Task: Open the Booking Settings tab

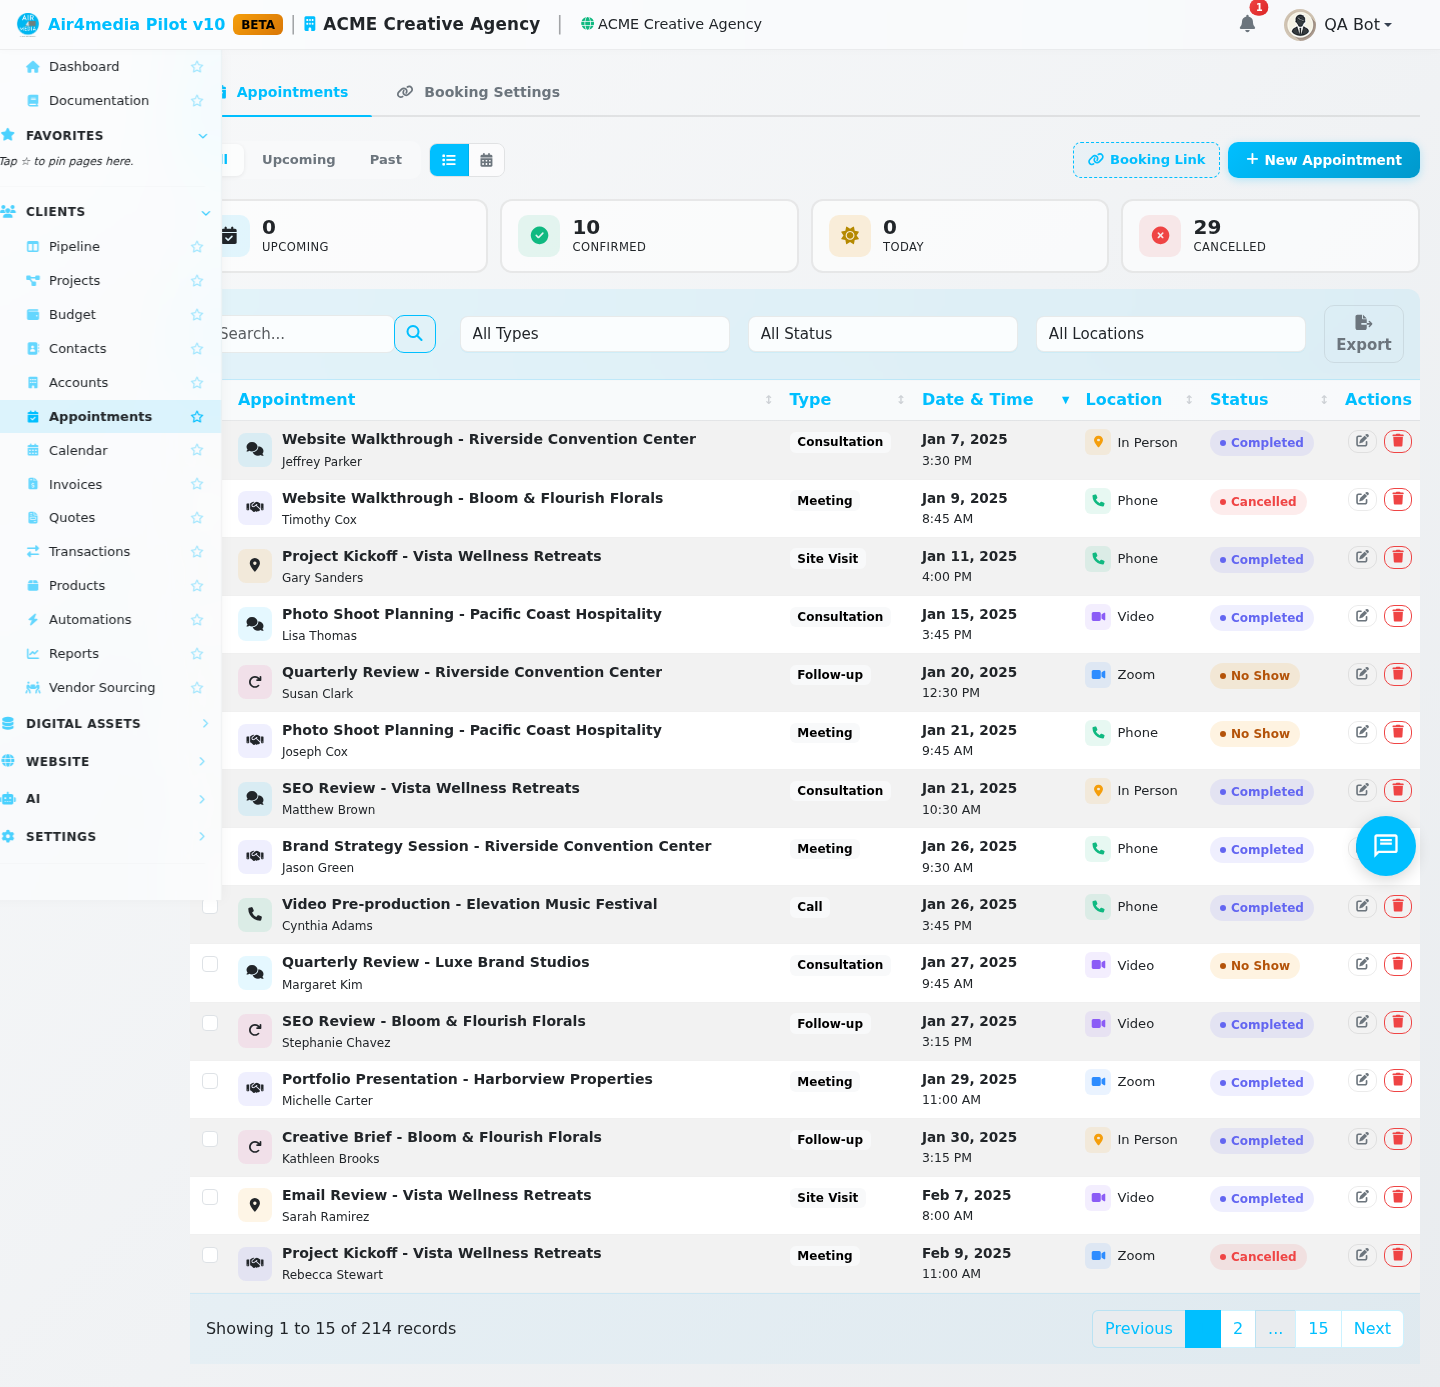Action: click(478, 92)
